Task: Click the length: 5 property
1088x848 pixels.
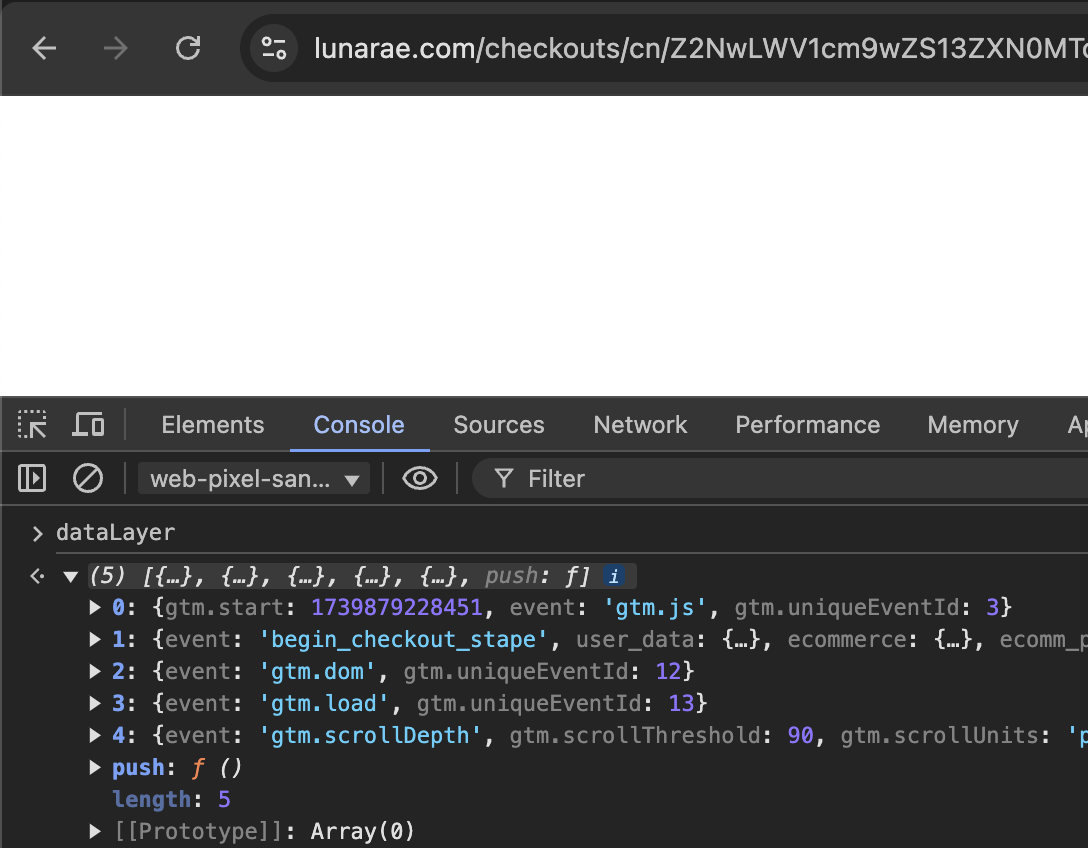Action: (171, 799)
